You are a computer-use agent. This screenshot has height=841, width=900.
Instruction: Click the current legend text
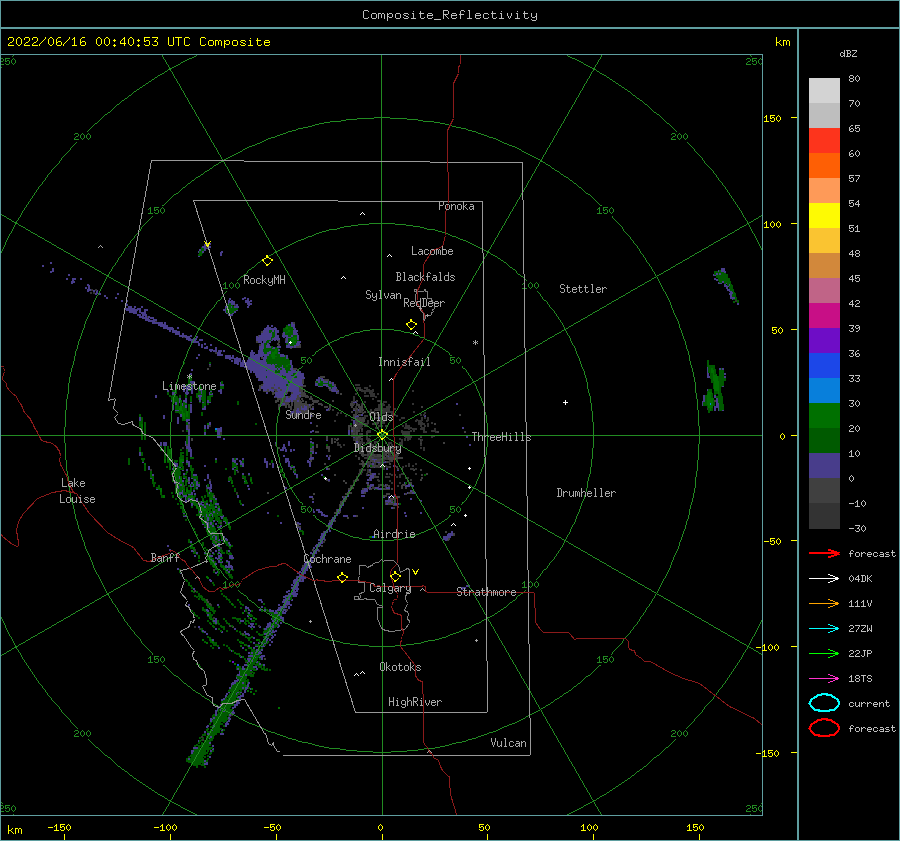point(869,704)
